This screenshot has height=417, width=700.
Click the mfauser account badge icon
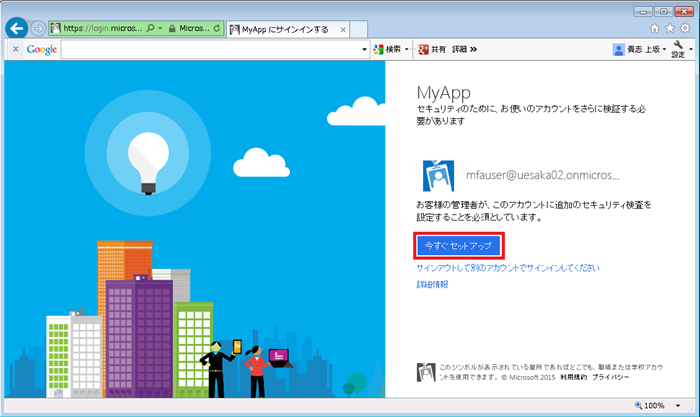[x=438, y=176]
